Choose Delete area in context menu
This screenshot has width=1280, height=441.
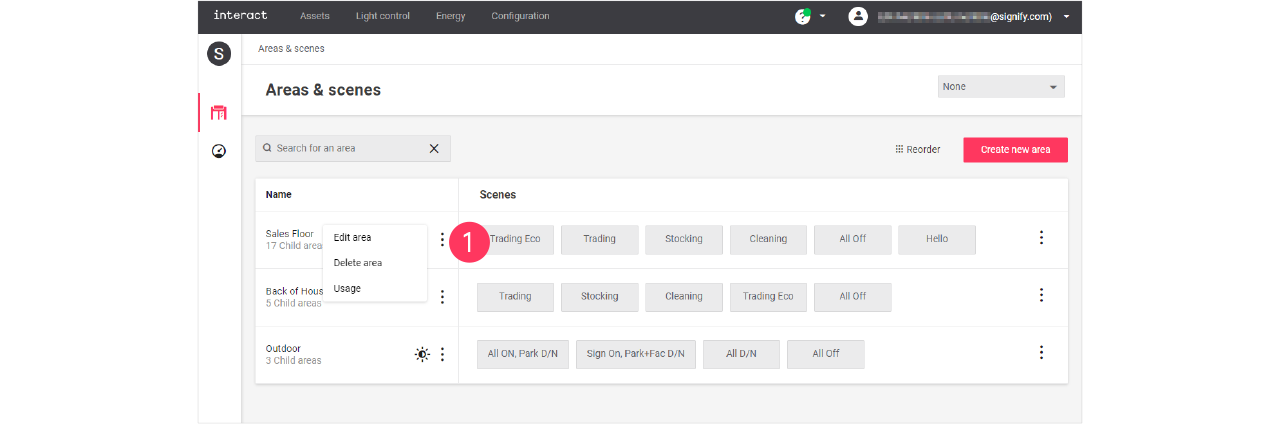point(358,263)
